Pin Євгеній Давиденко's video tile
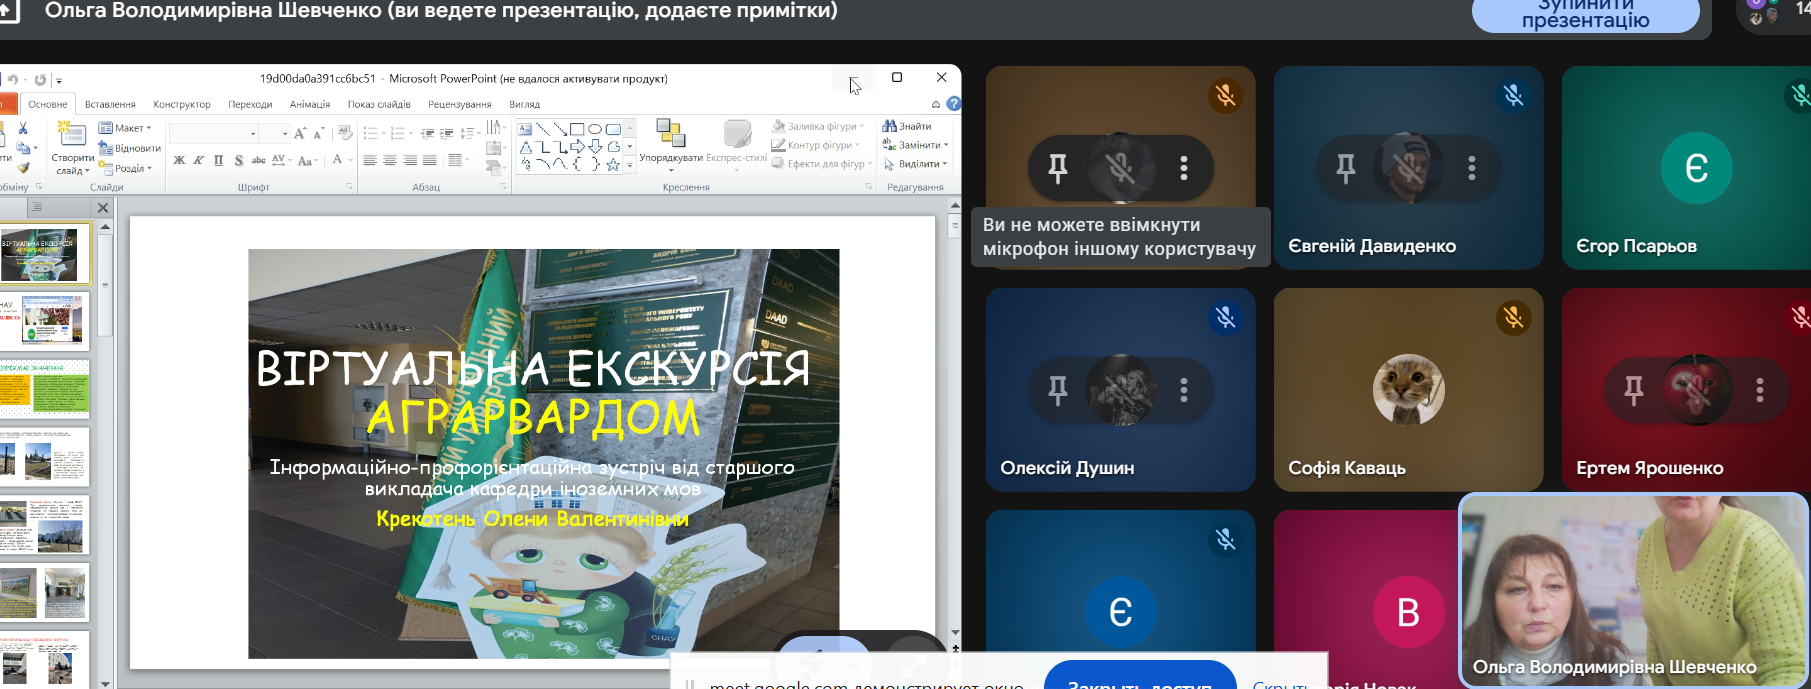The image size is (1811, 689). coord(1346,168)
